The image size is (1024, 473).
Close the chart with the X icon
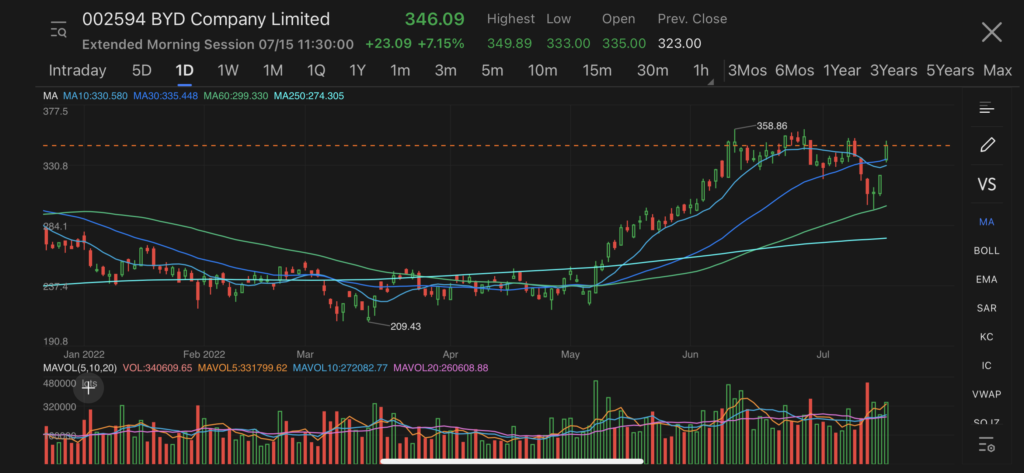coord(991,31)
